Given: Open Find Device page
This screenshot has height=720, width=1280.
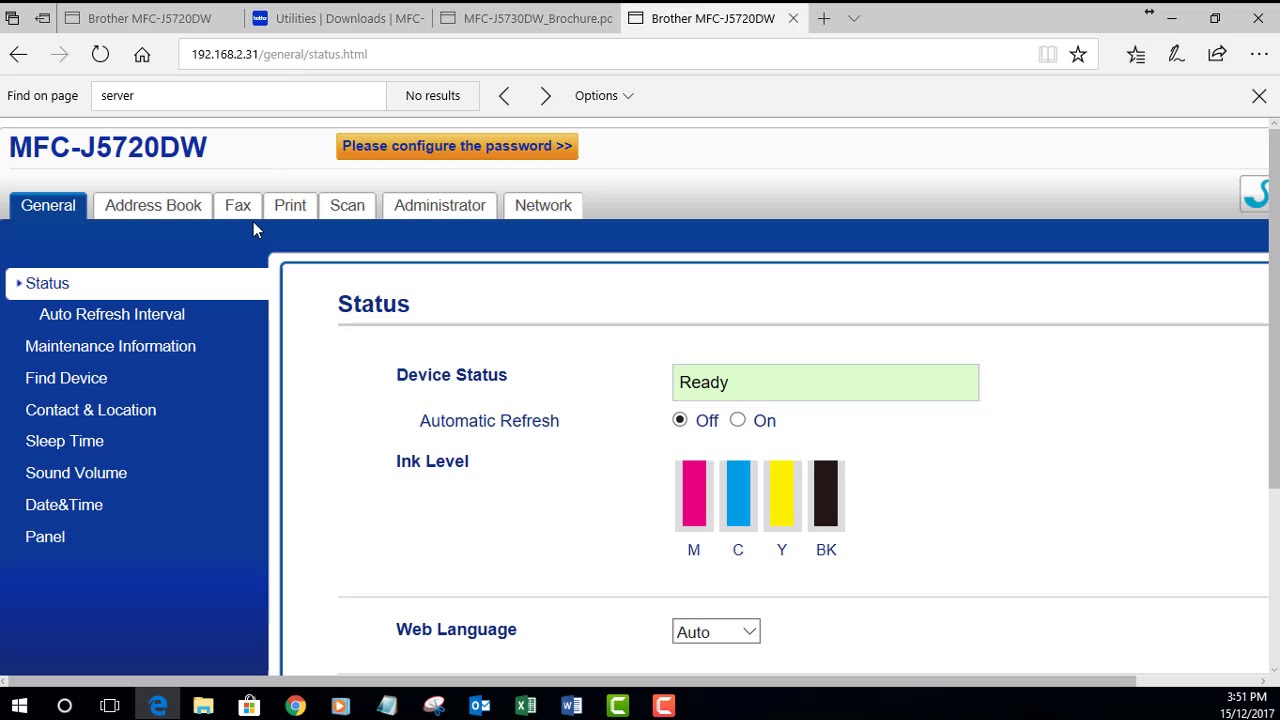Looking at the screenshot, I should coord(66,378).
